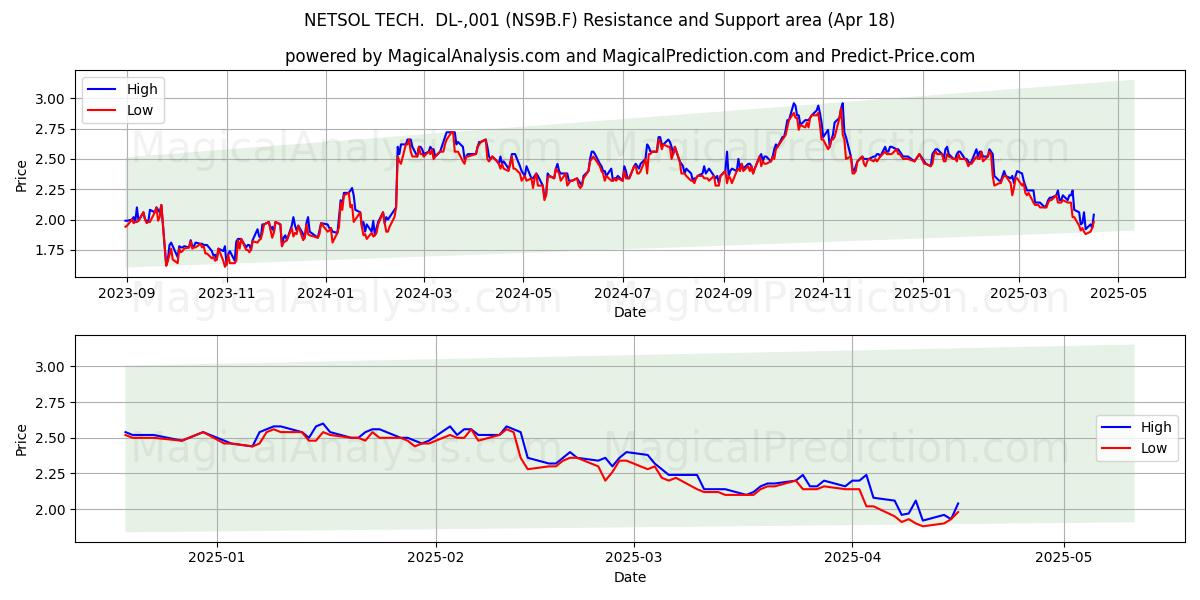Click the 'Date' x-axis label of upper chart
The width and height of the screenshot is (1200, 600).
630,313
